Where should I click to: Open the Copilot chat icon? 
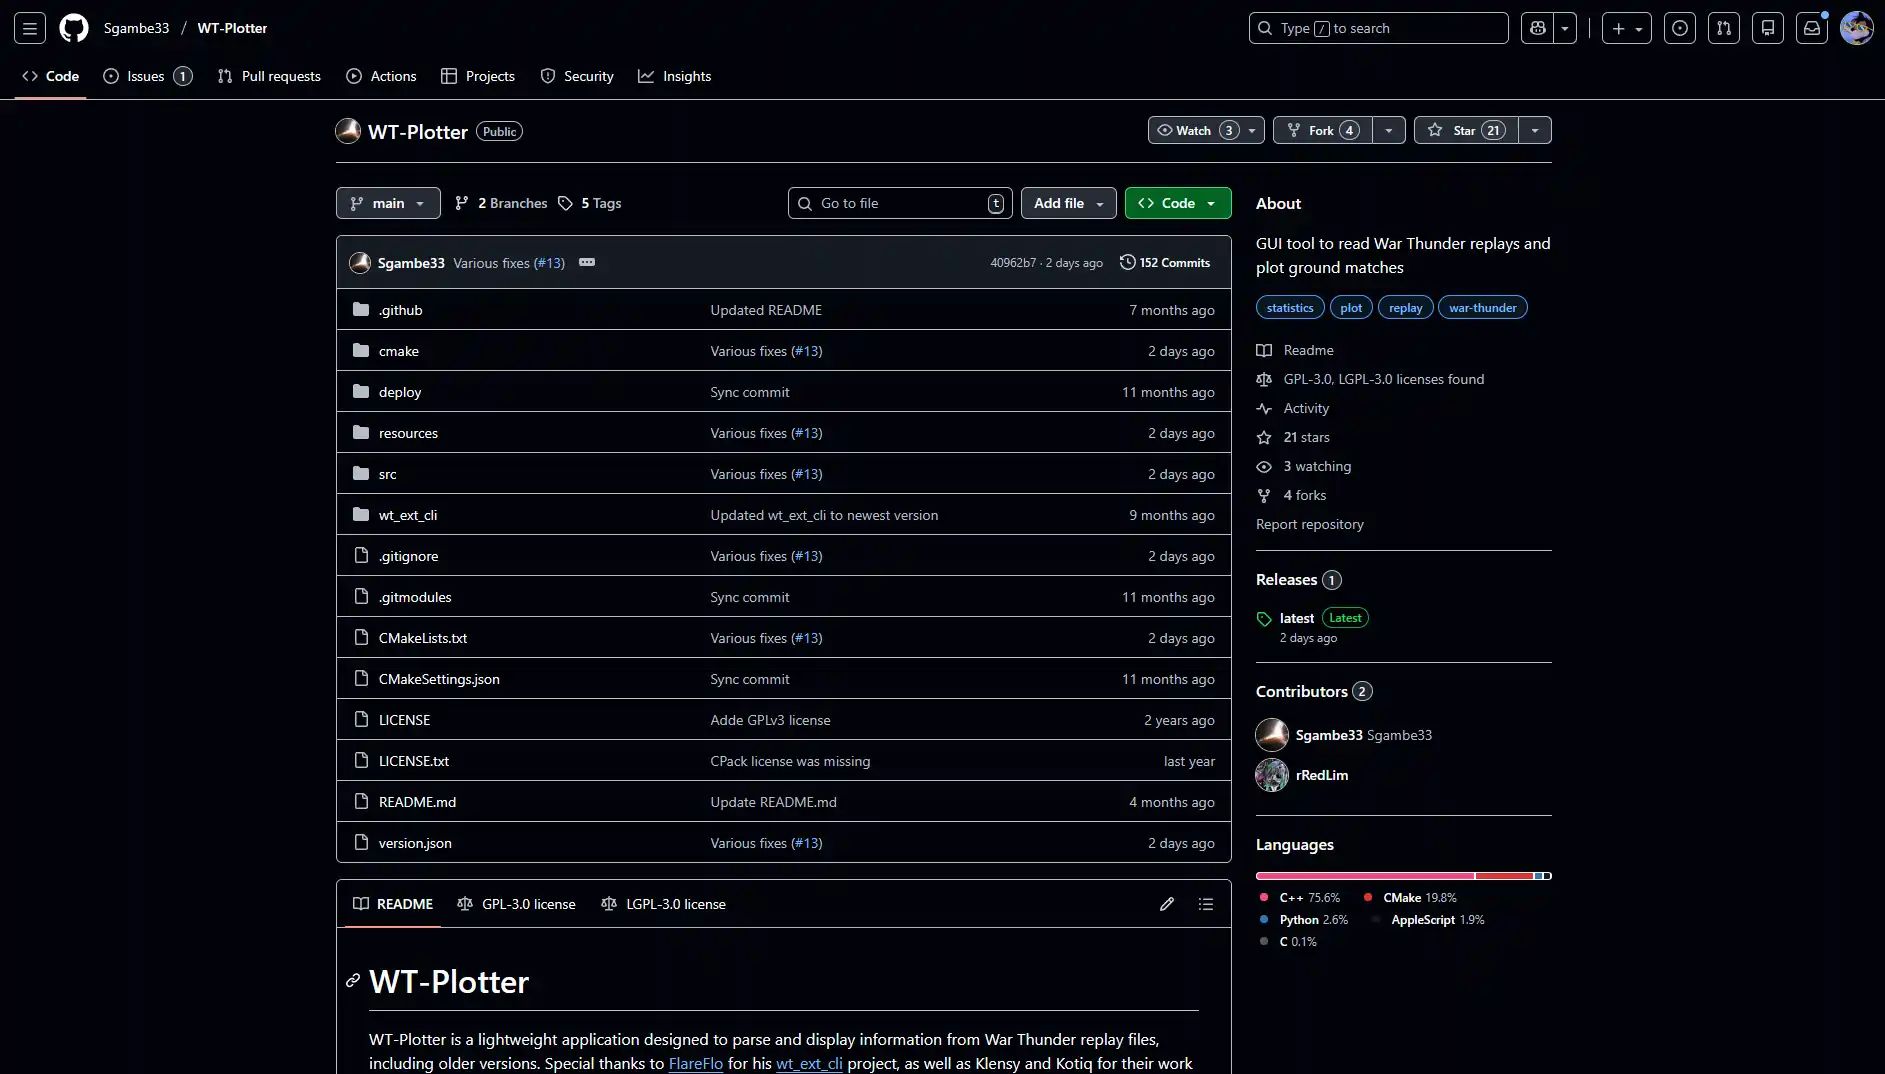1538,28
